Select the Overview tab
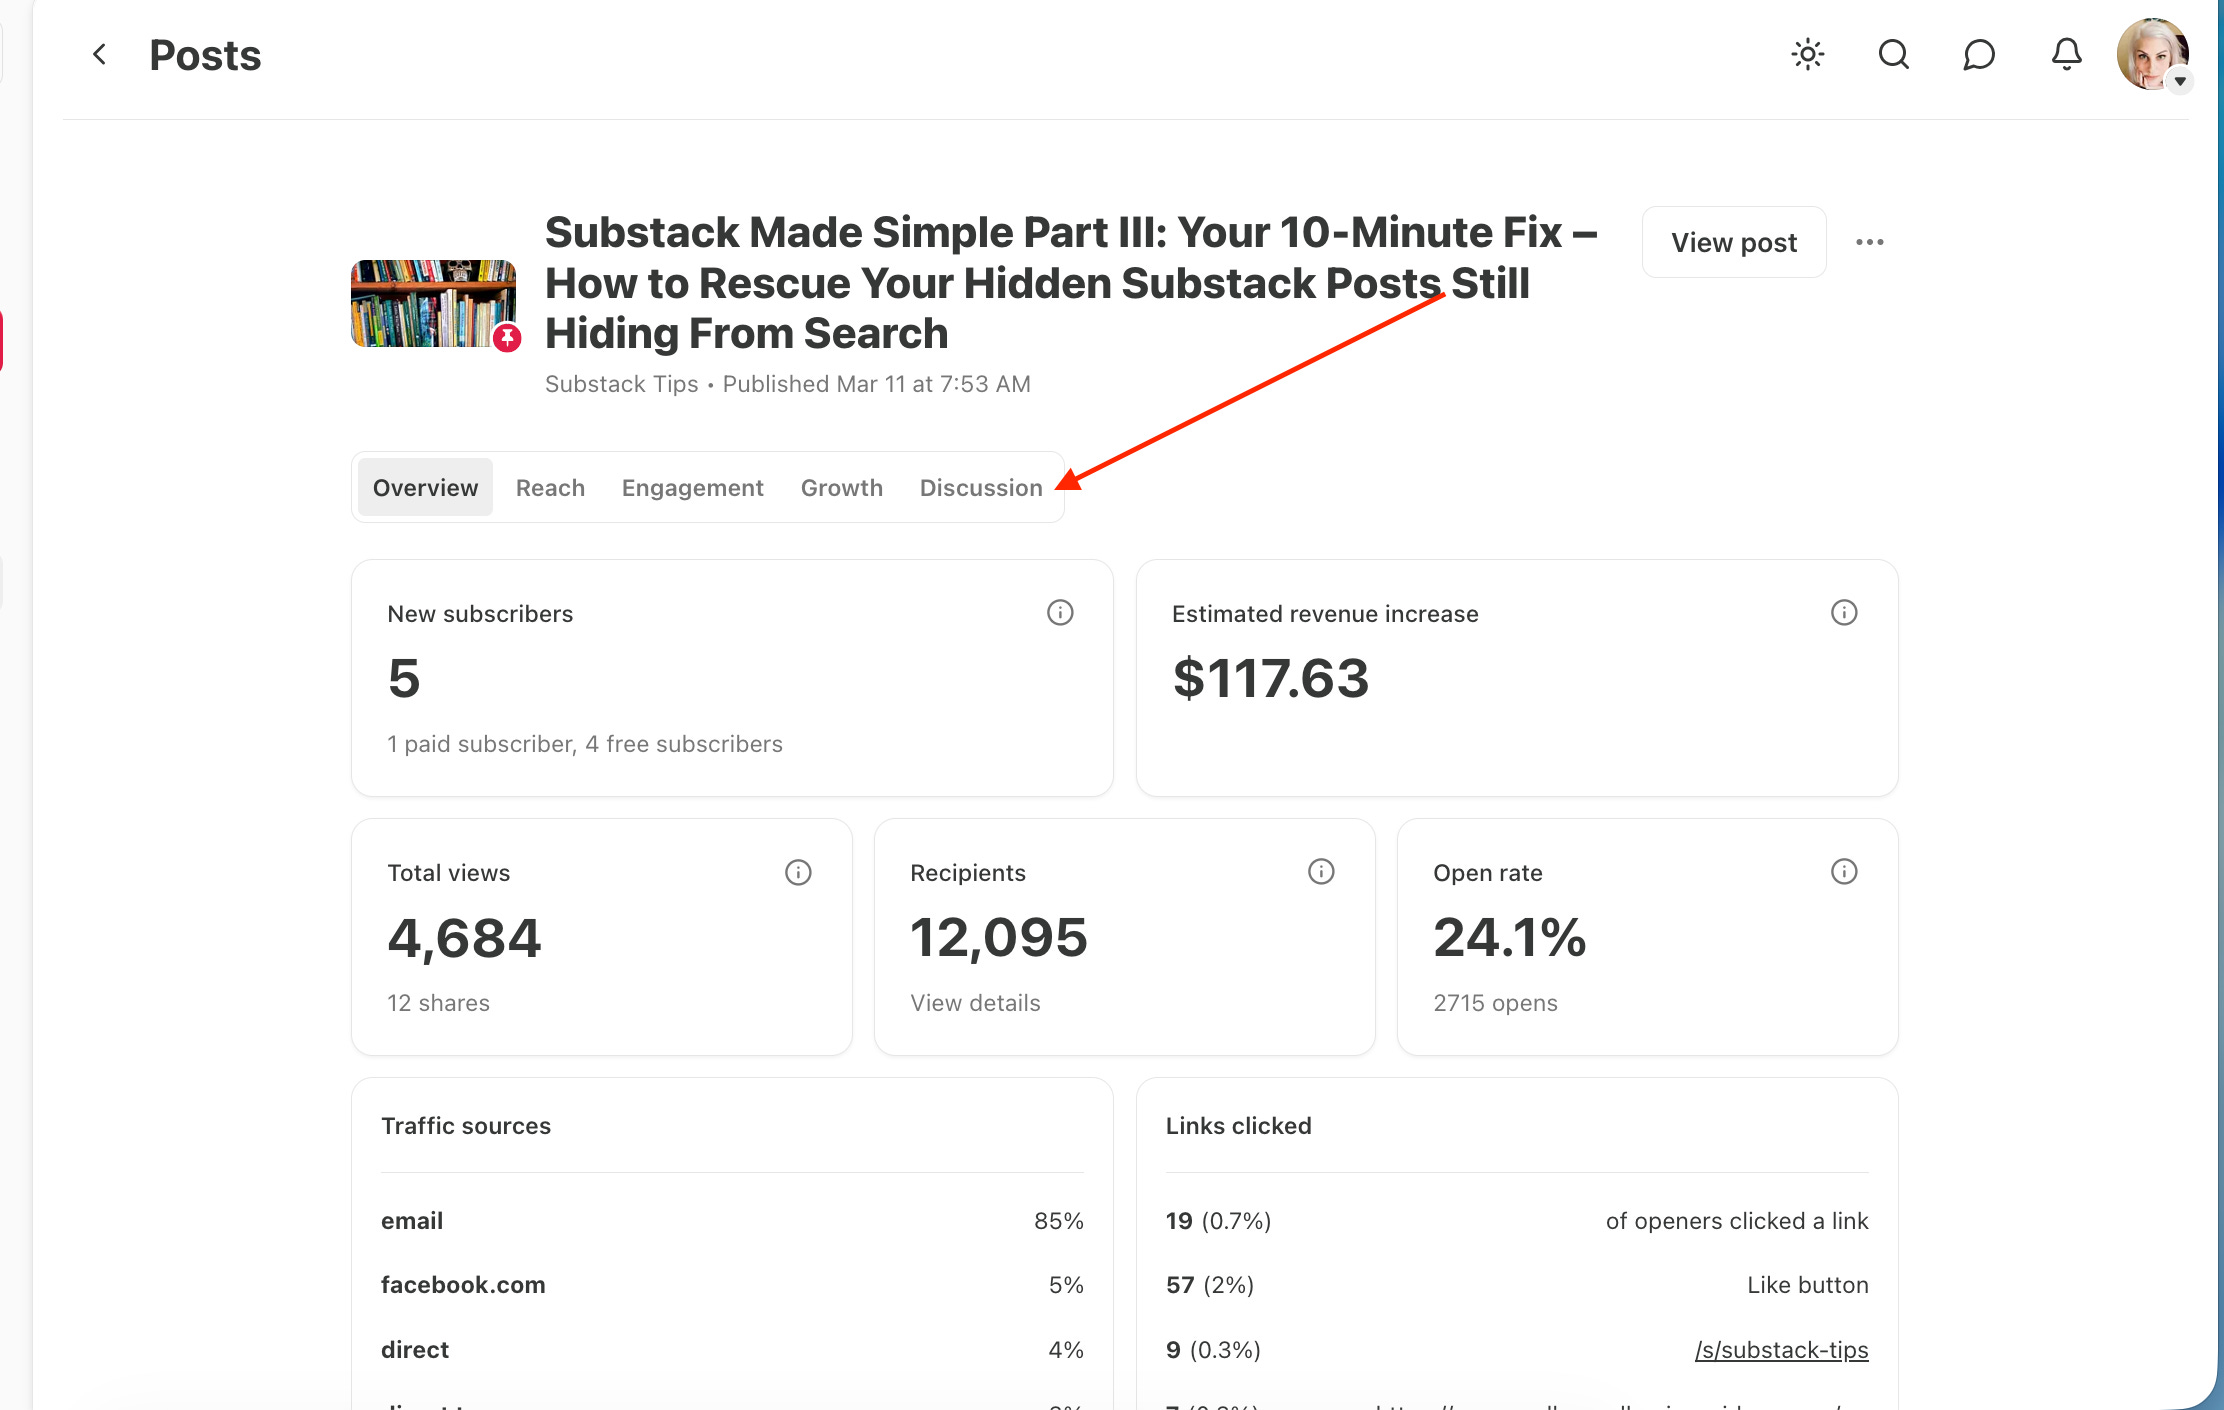Image resolution: width=2224 pixels, height=1410 pixels. (425, 487)
